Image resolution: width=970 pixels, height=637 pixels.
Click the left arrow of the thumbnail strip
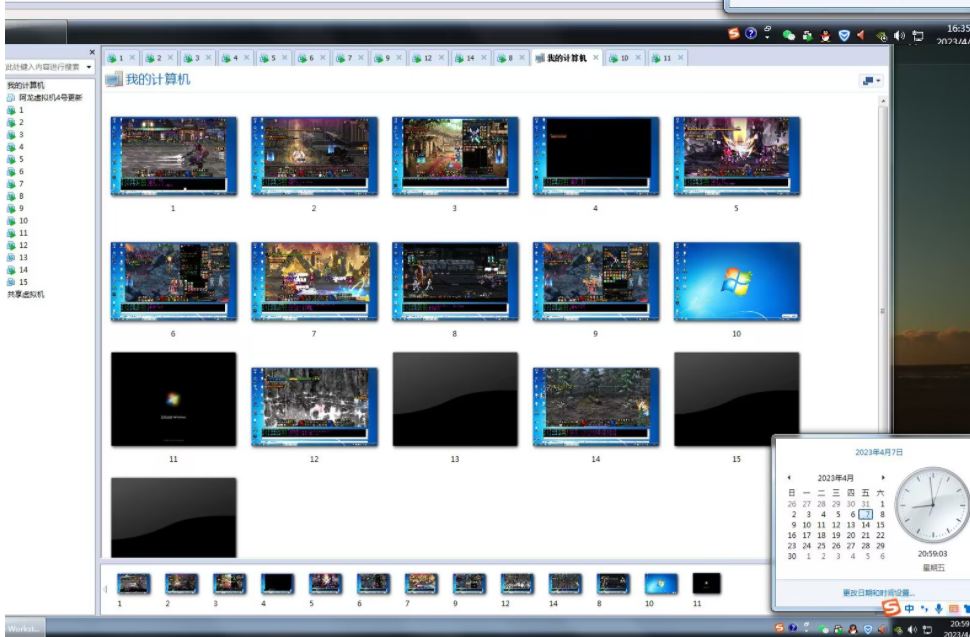(x=105, y=589)
